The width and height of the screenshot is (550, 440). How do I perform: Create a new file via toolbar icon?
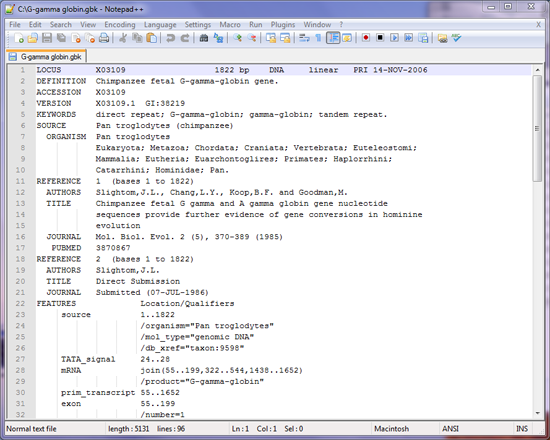(x=19, y=38)
